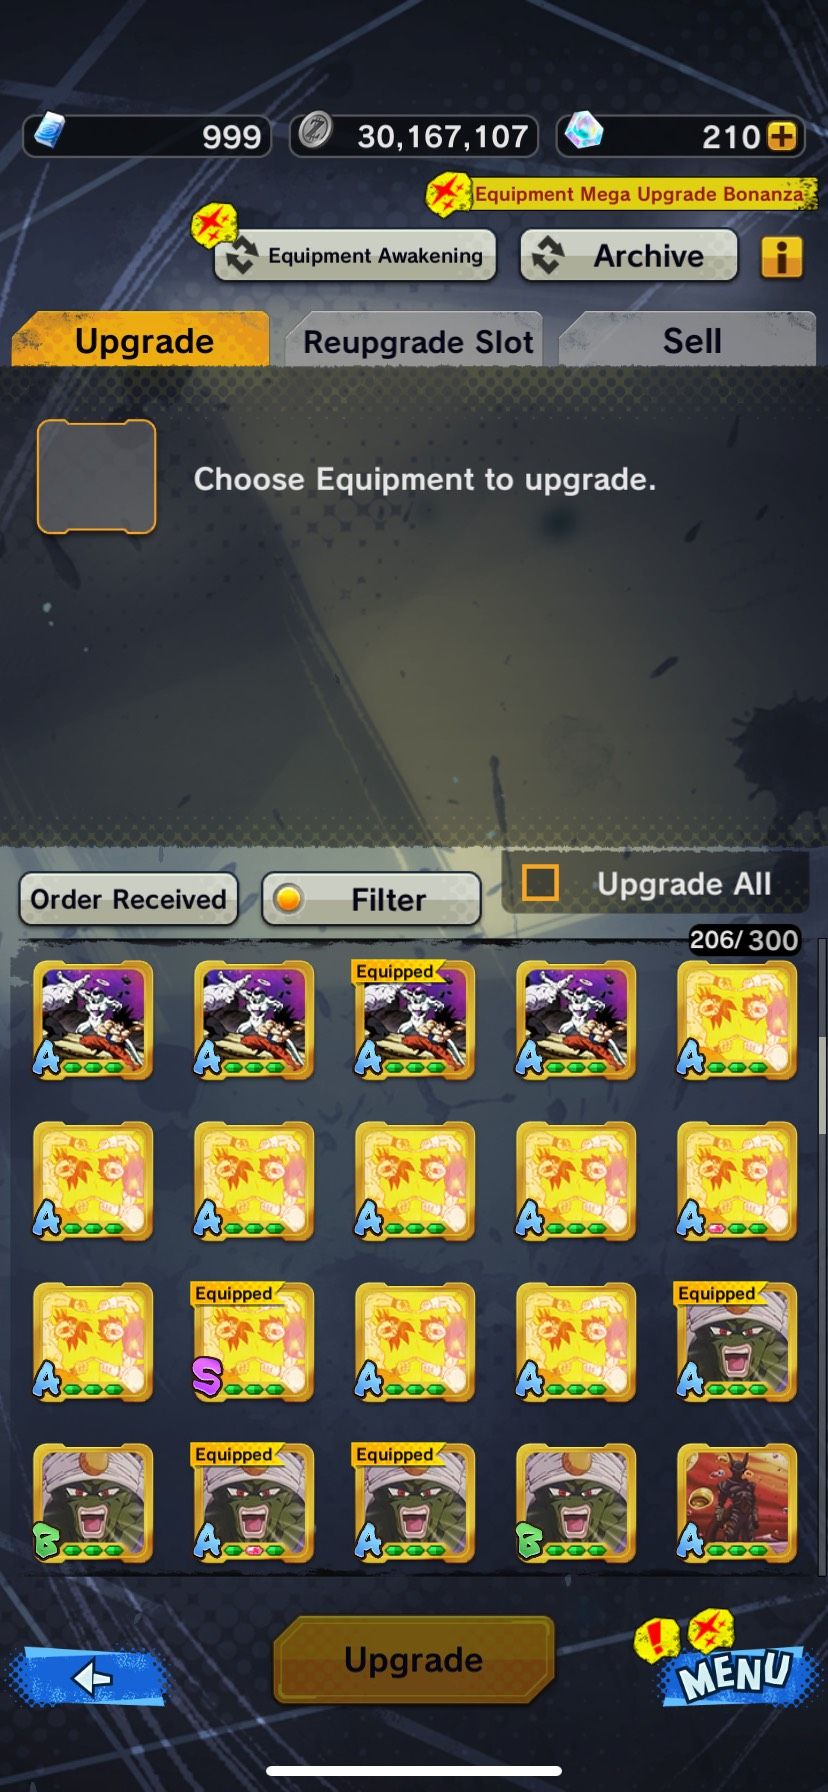Open the Filter options
This screenshot has height=1792, width=828.
pyautogui.click(x=371, y=899)
